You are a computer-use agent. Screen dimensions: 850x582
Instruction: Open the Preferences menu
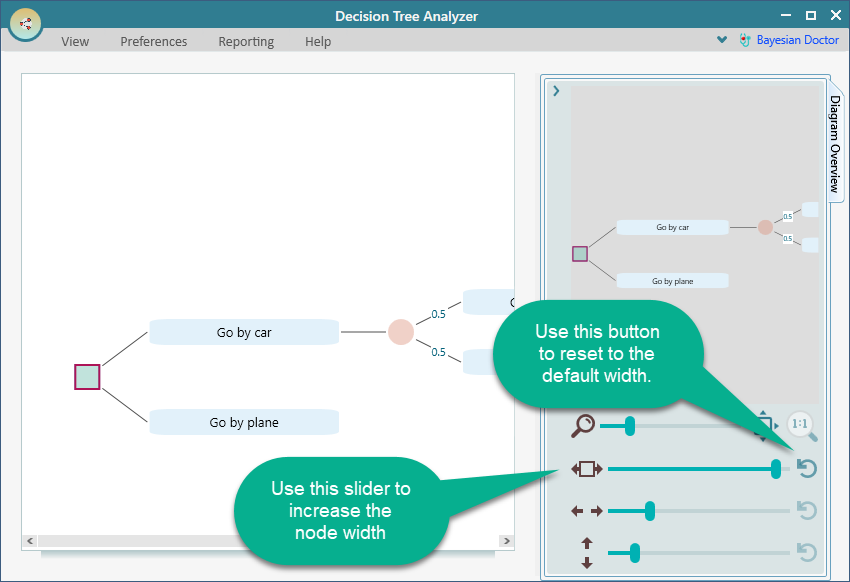pyautogui.click(x=153, y=42)
